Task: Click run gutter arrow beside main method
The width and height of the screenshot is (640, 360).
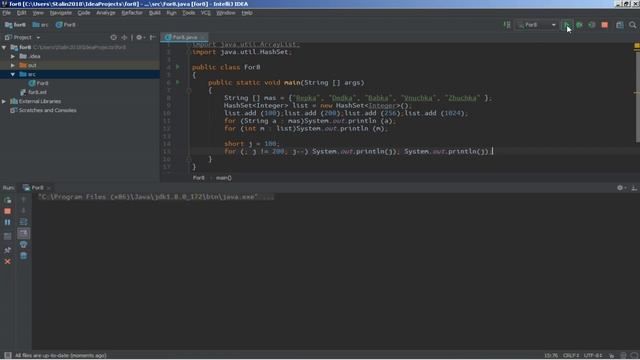Action: [178, 82]
